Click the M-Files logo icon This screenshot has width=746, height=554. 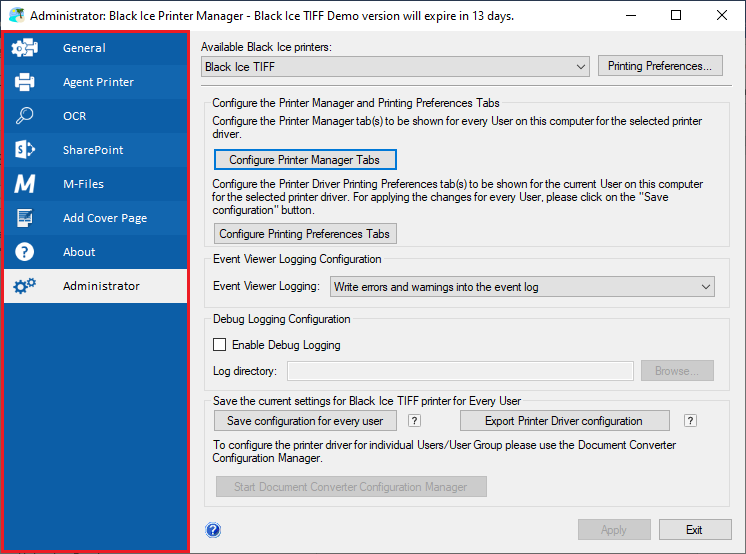pyautogui.click(x=24, y=184)
